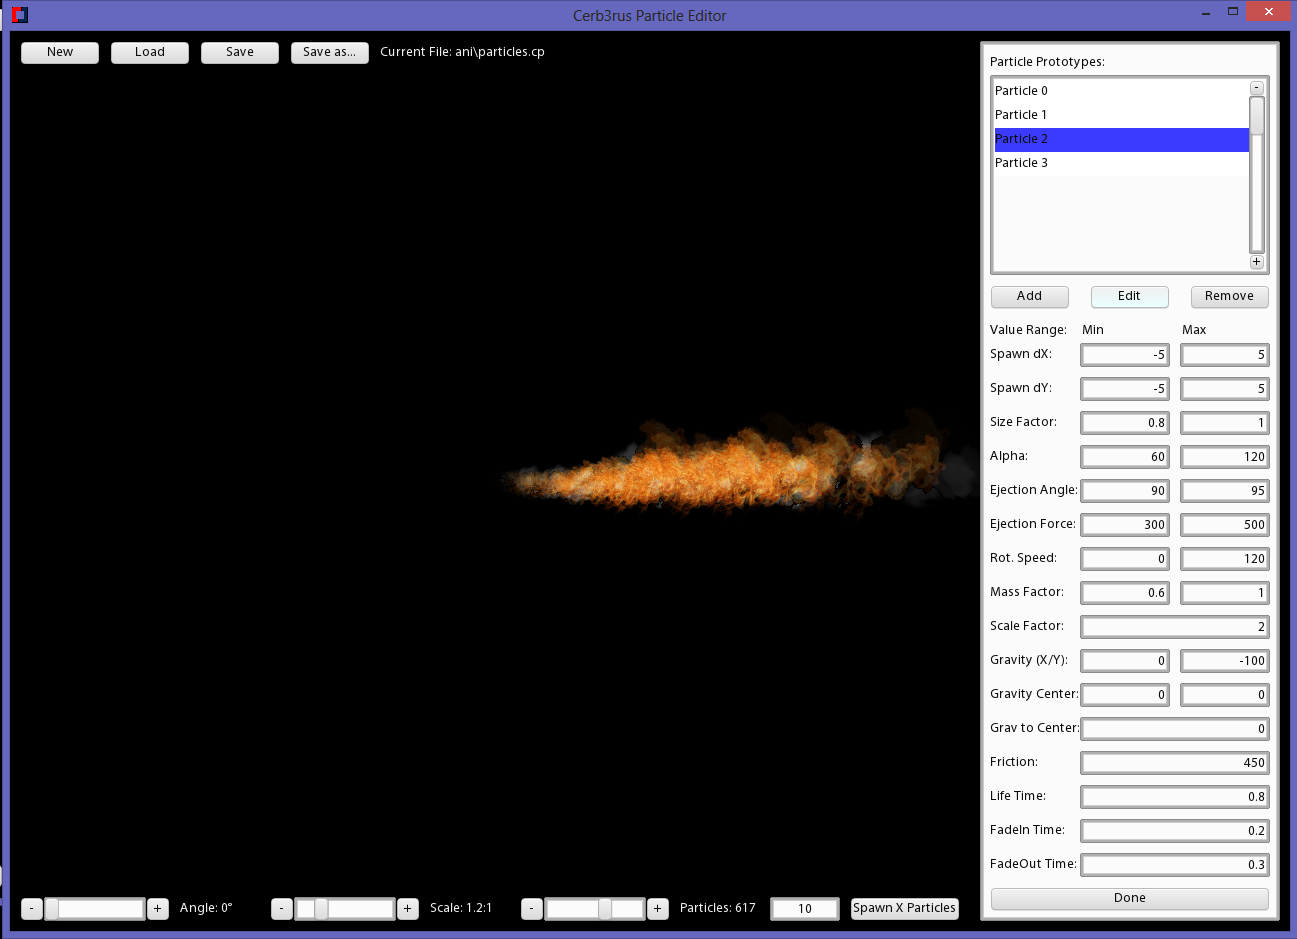The width and height of the screenshot is (1297, 939).
Task: Increase scale with the plus button
Action: coord(408,908)
